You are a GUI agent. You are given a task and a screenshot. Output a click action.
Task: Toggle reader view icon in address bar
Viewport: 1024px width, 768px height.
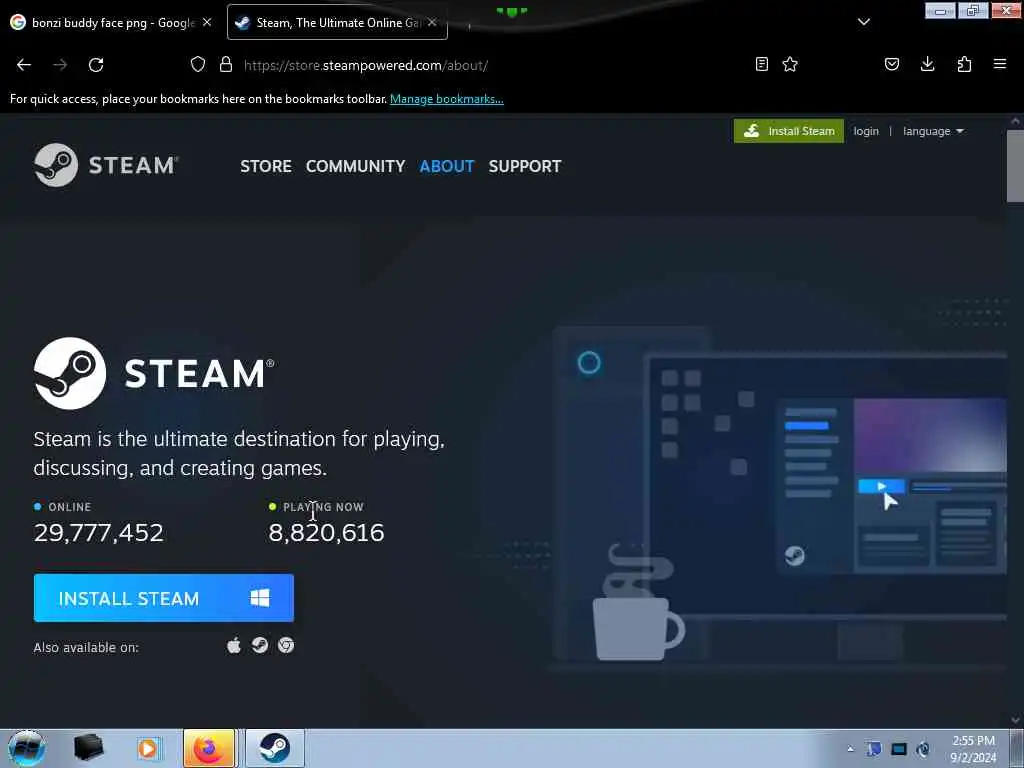[x=761, y=64]
